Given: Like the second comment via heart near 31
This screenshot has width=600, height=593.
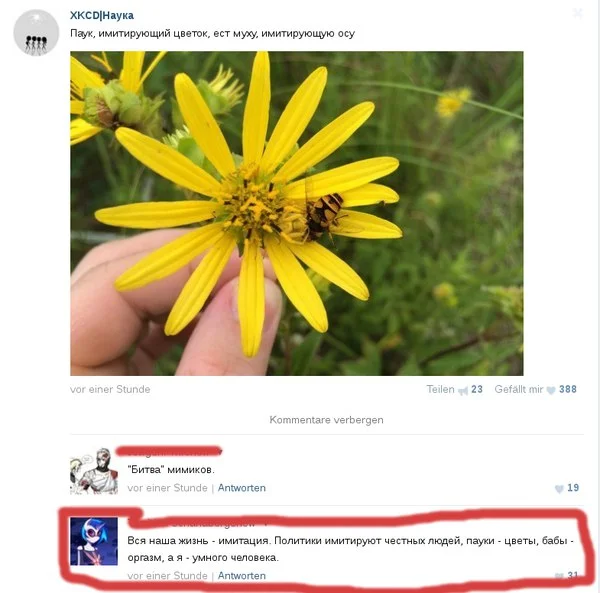Looking at the screenshot, I should click(x=559, y=576).
